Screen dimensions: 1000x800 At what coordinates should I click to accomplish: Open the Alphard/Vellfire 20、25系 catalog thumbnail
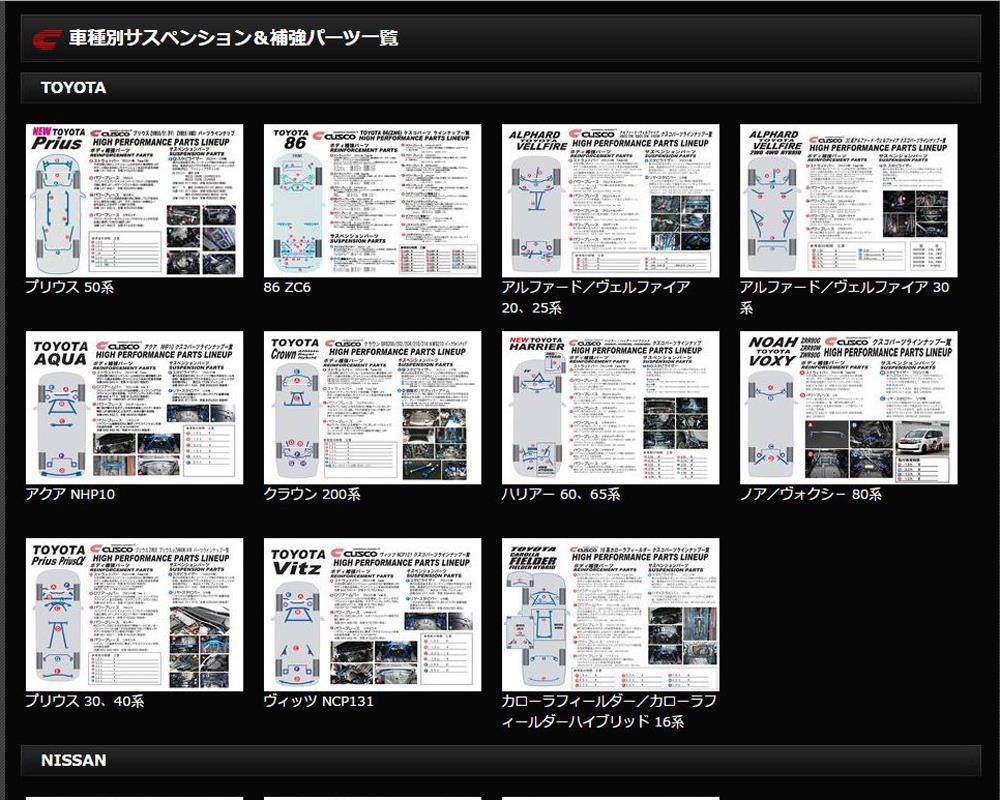610,201
